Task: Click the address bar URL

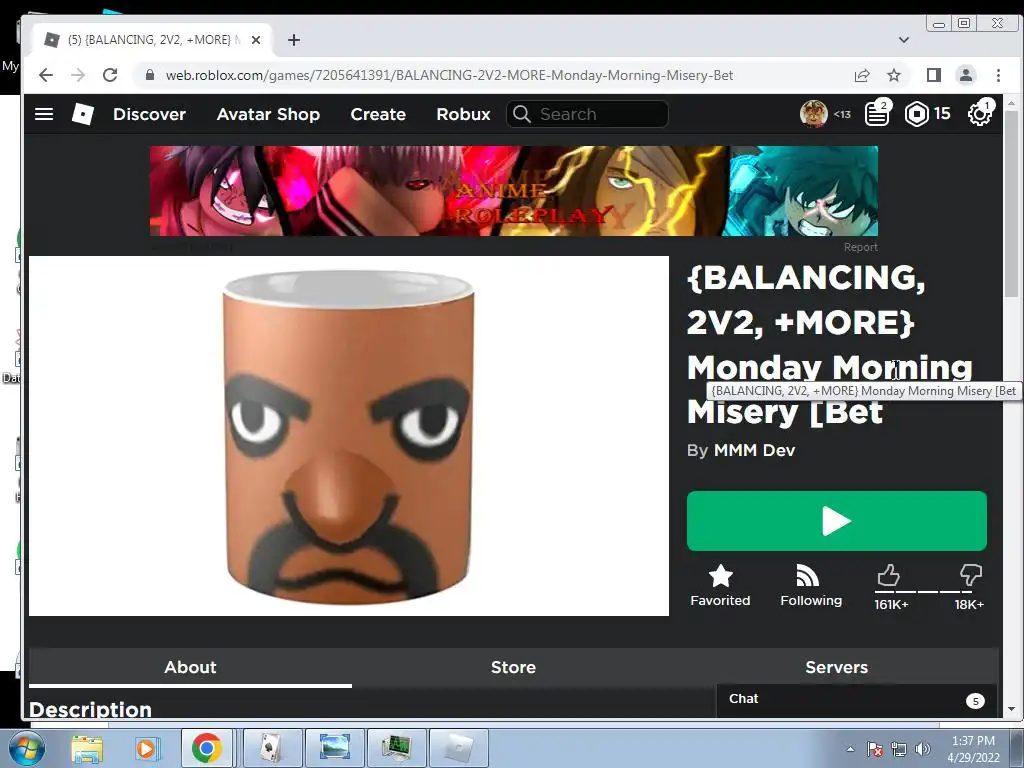Action: coord(449,75)
